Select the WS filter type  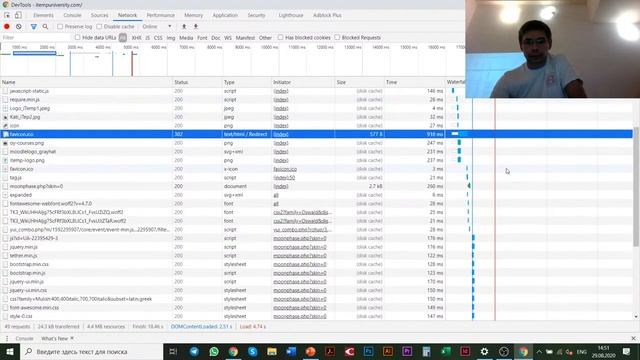(228, 38)
